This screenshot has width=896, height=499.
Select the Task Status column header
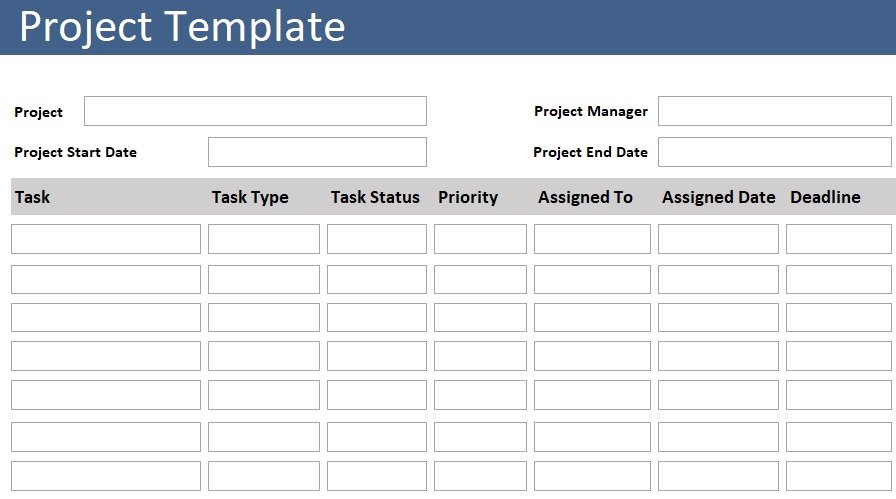click(375, 197)
